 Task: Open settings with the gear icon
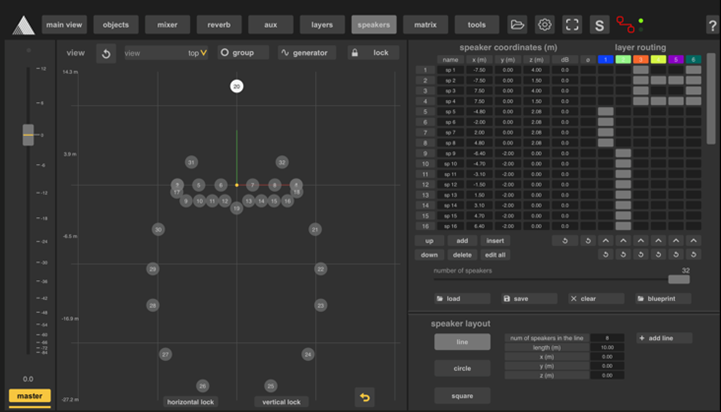pos(545,24)
